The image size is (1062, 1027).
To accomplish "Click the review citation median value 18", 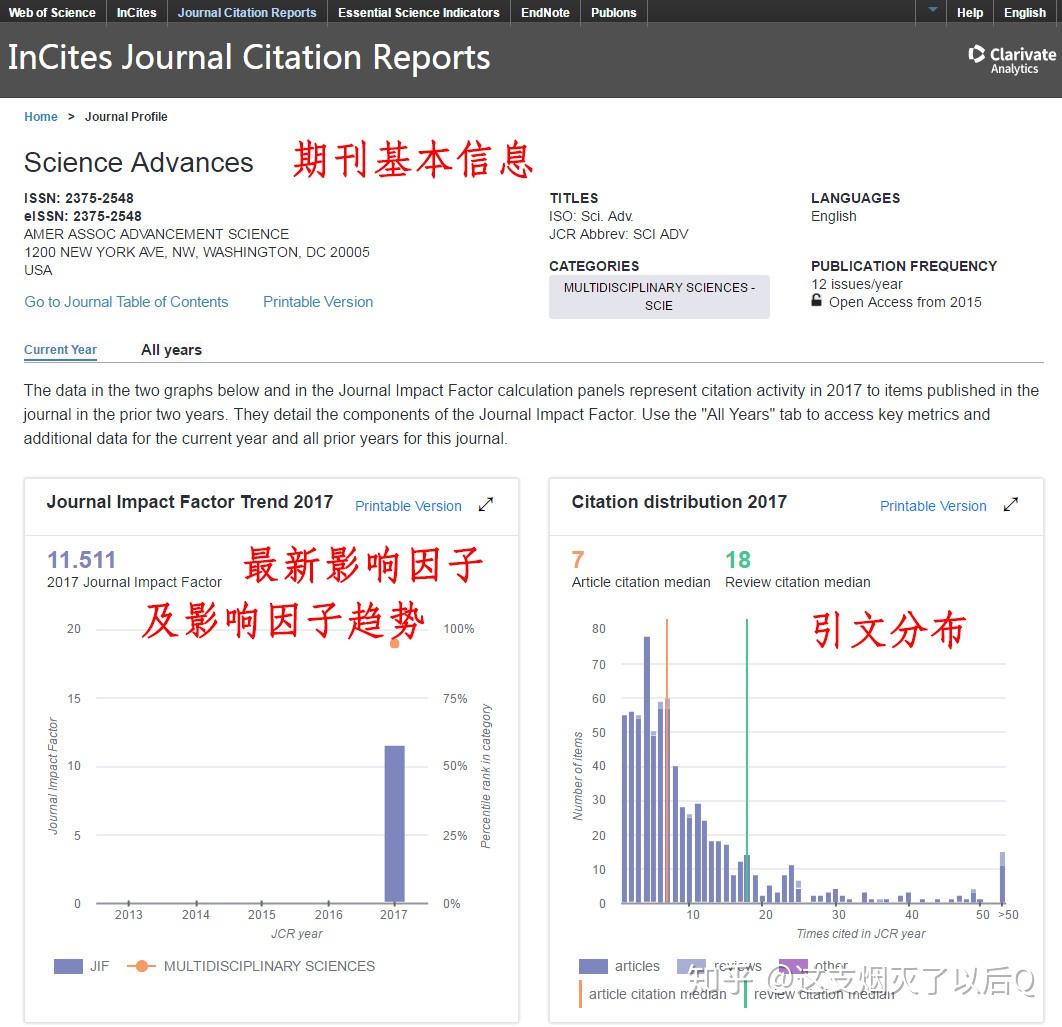I will (x=738, y=560).
